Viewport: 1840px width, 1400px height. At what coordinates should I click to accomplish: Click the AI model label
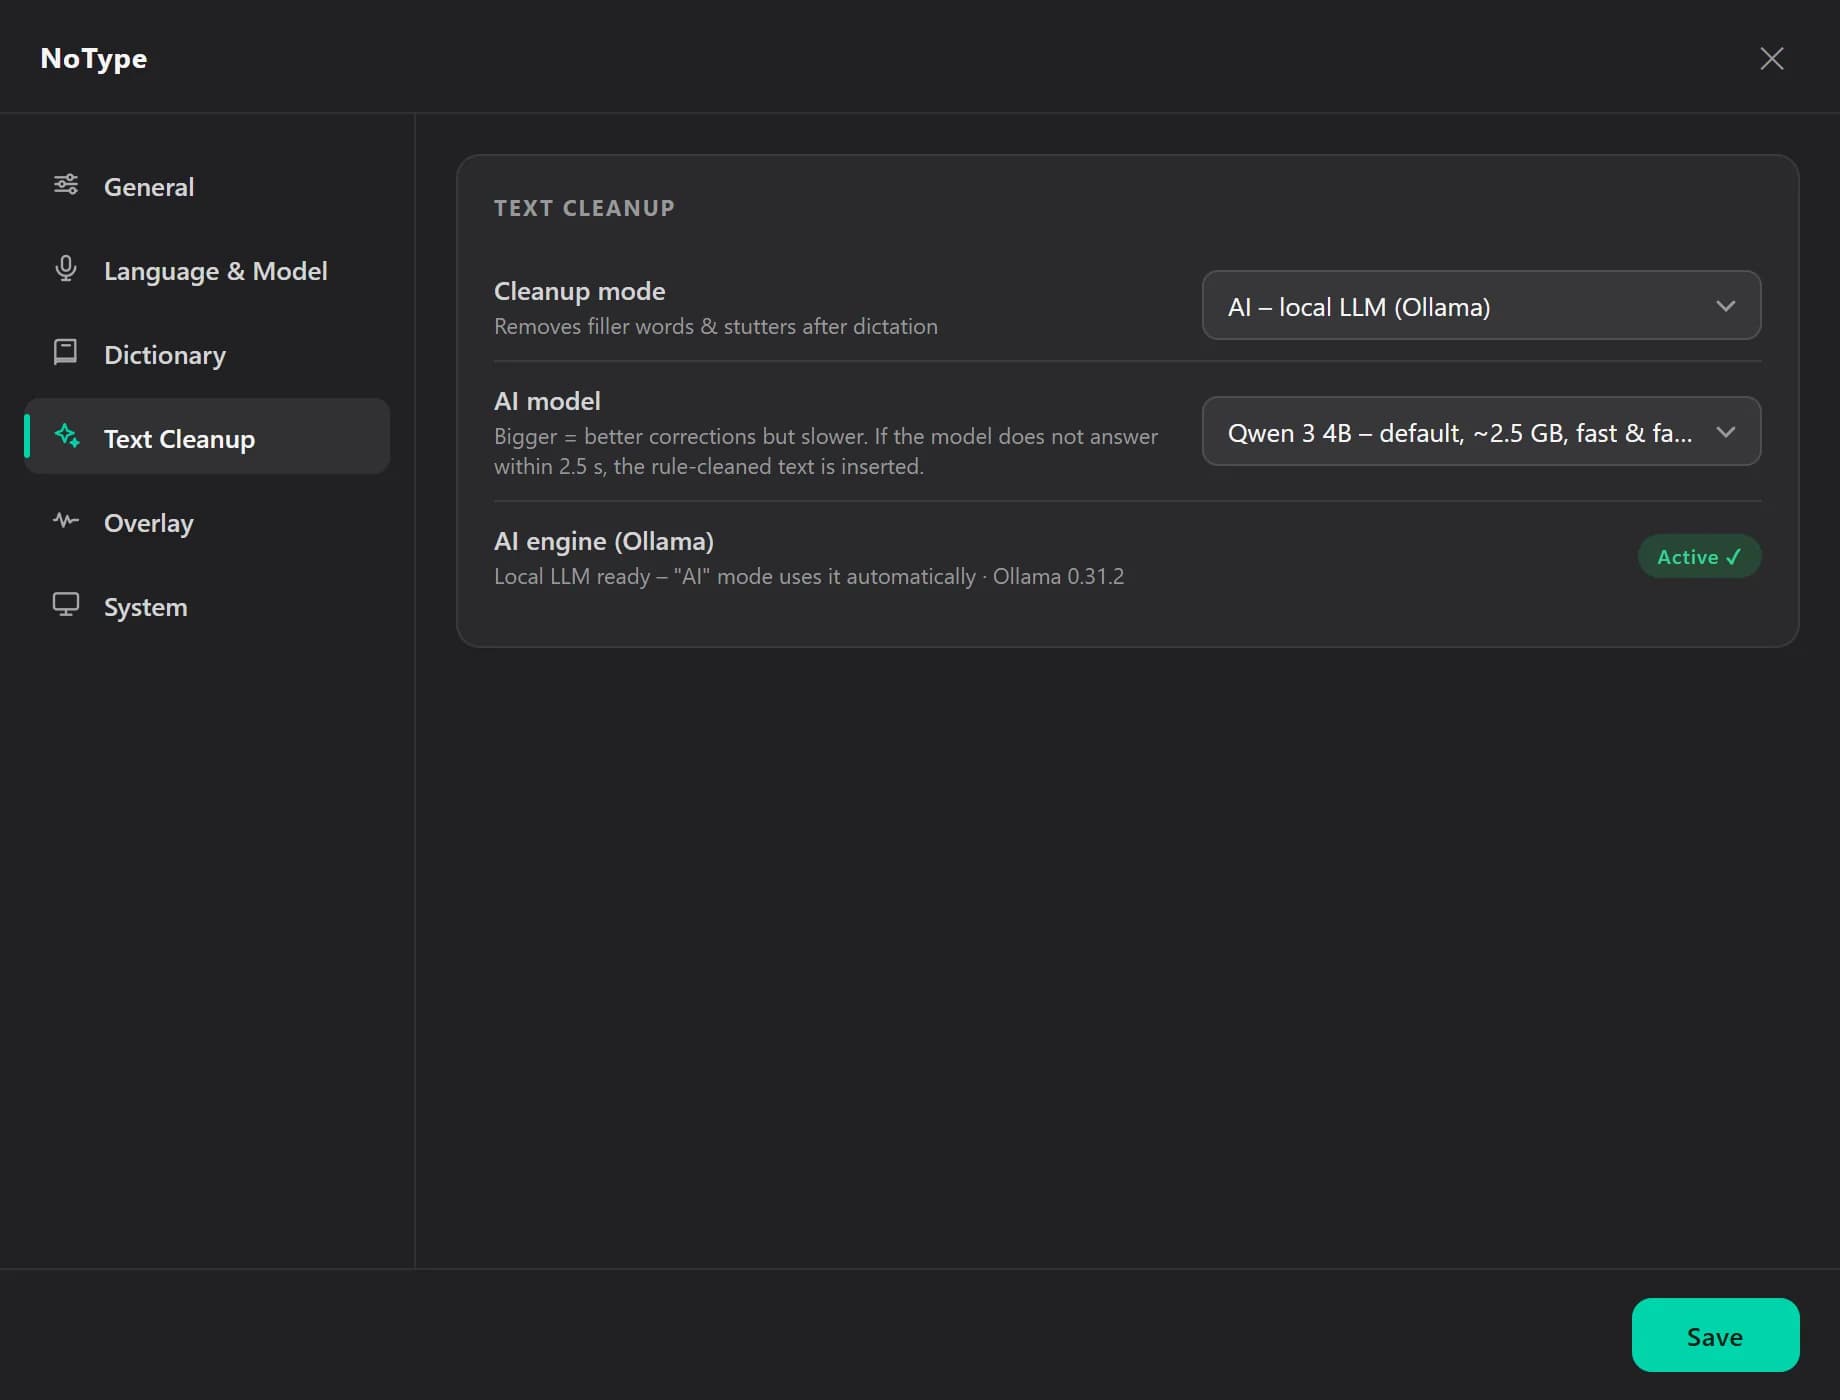tap(547, 401)
